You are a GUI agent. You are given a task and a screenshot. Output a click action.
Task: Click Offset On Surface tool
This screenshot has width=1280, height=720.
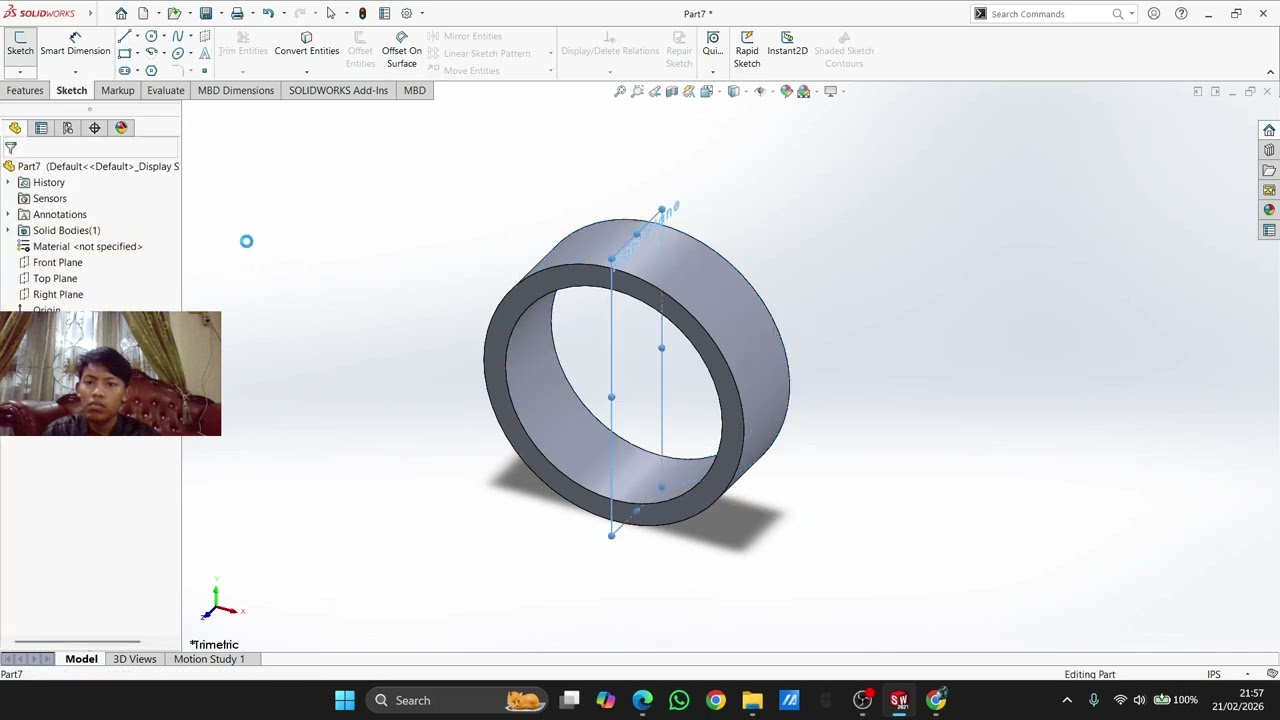(x=401, y=50)
